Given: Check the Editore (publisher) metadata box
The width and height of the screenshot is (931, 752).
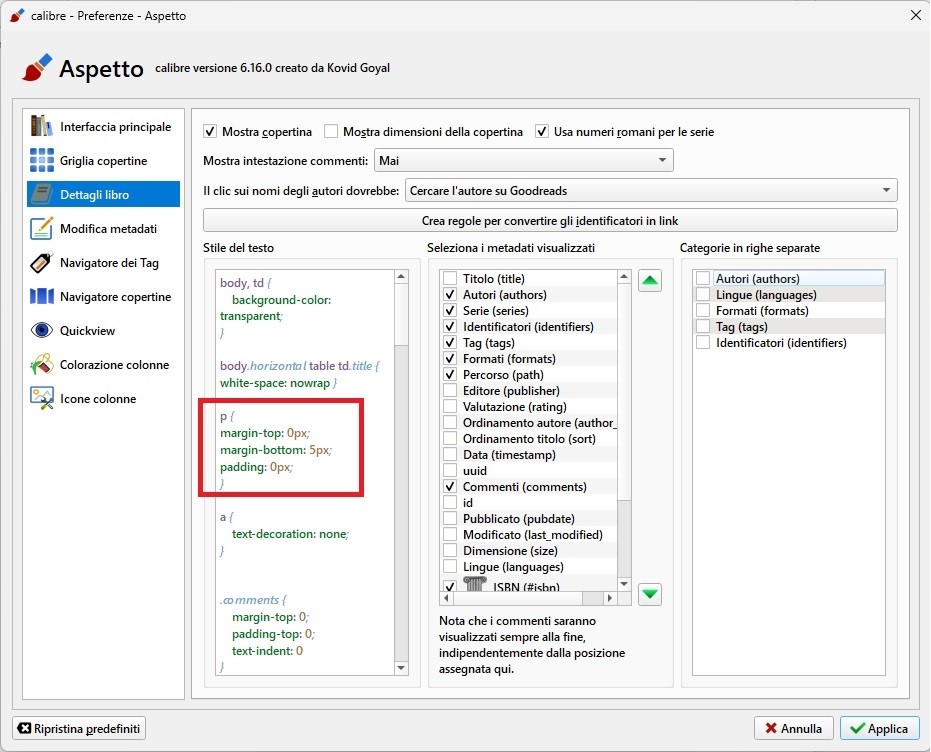Looking at the screenshot, I should click(x=450, y=391).
